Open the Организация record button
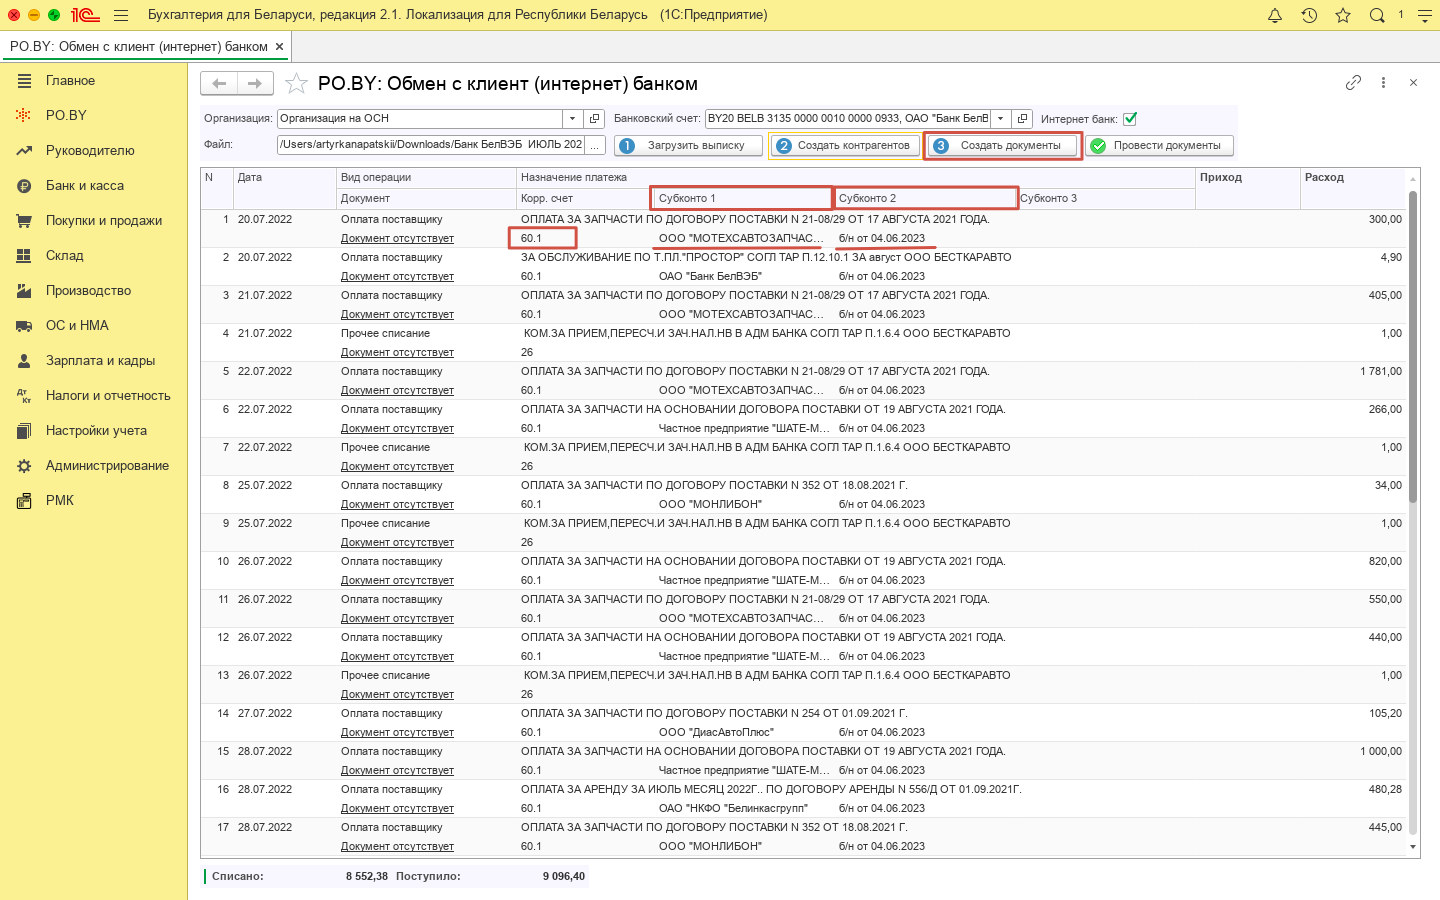 point(594,118)
